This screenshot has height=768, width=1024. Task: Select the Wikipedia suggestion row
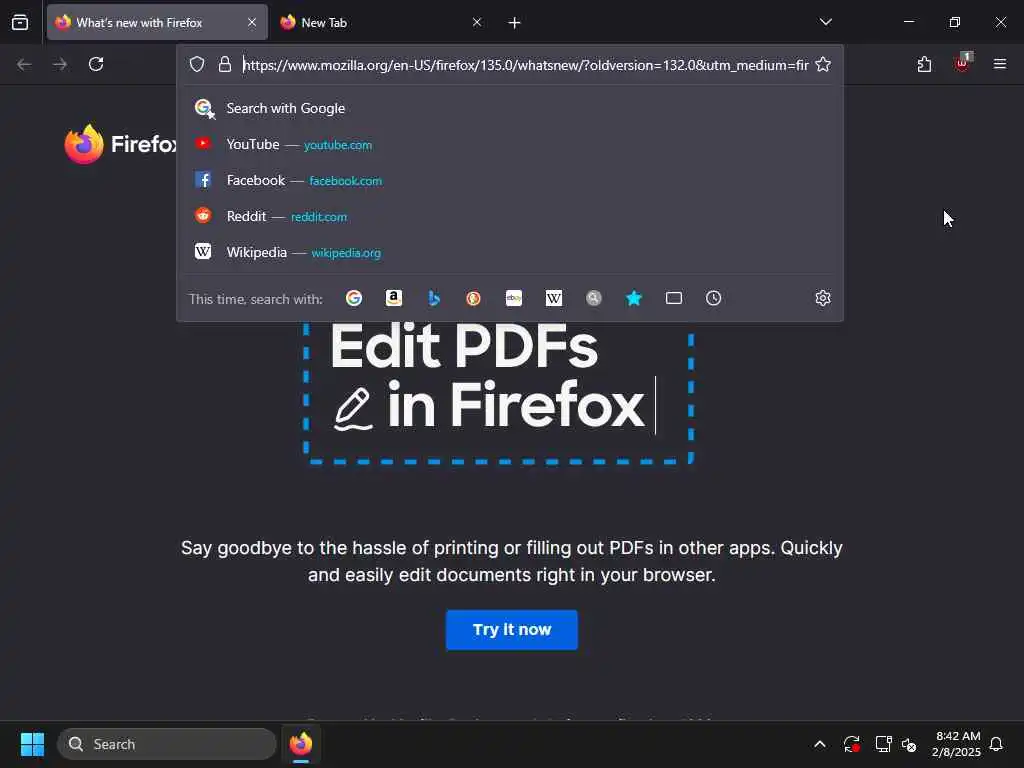point(510,252)
